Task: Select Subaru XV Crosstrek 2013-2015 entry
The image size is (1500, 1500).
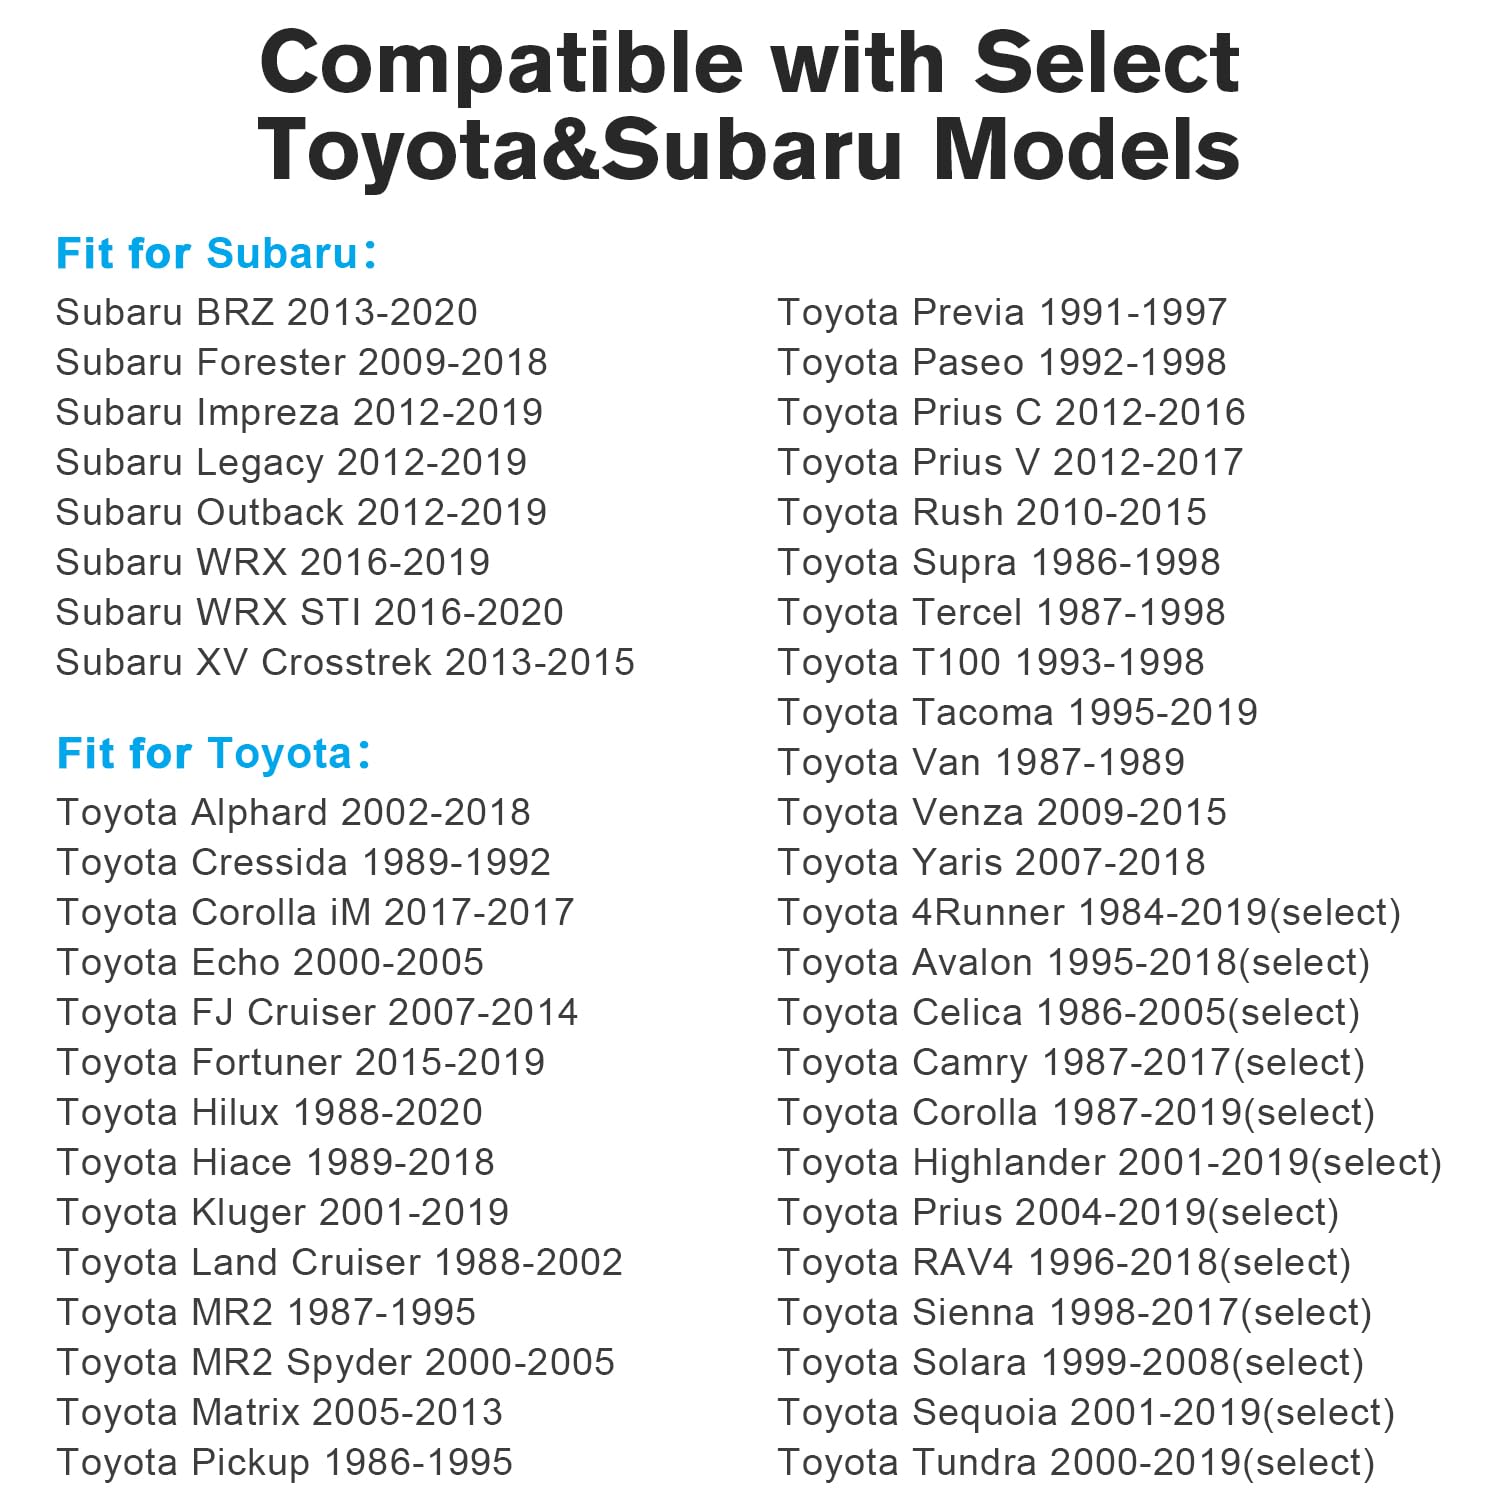Action: pos(346,662)
